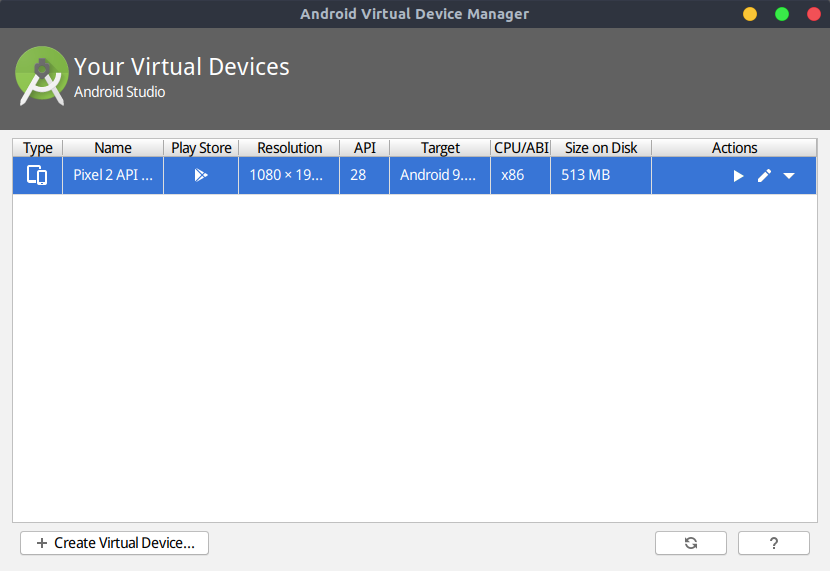
Task: Edit the Pixel 2 AVD with pencil icon
Action: (x=764, y=176)
